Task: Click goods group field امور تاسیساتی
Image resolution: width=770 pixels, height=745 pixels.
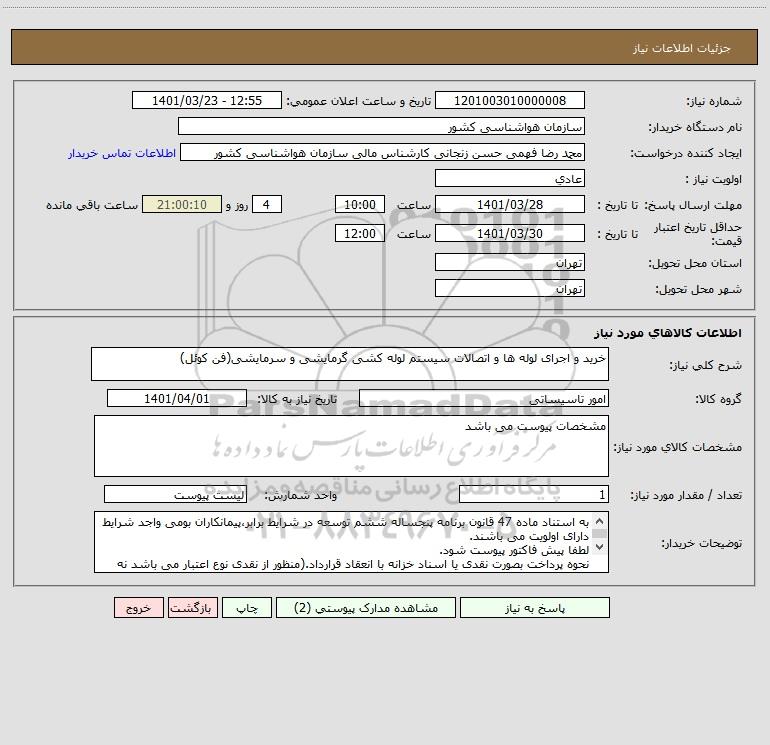Action: click(x=484, y=398)
